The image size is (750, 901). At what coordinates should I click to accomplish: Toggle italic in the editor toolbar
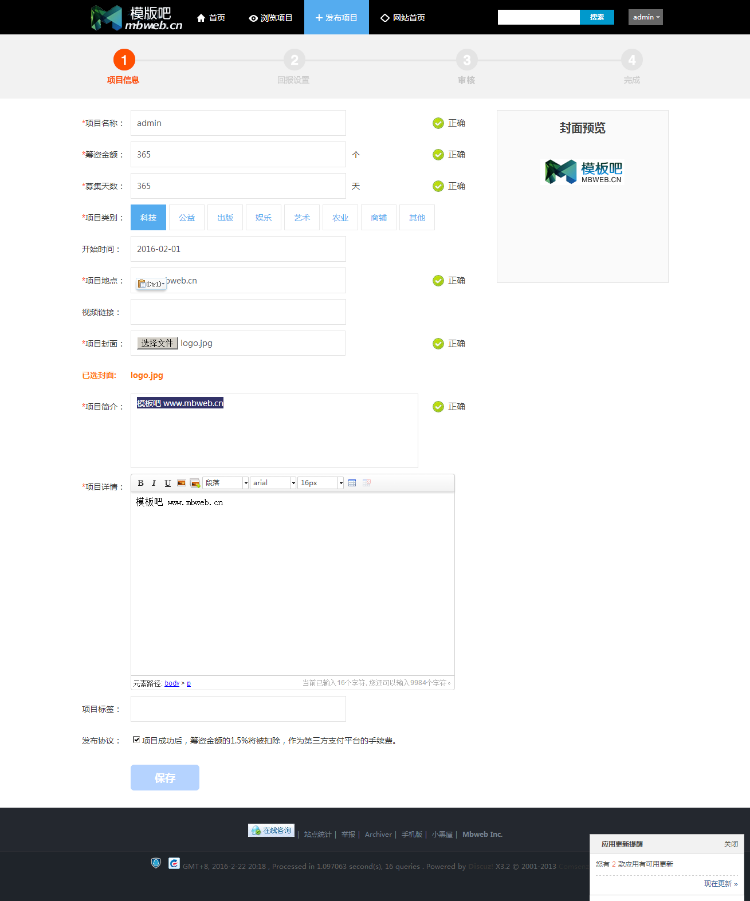[153, 483]
